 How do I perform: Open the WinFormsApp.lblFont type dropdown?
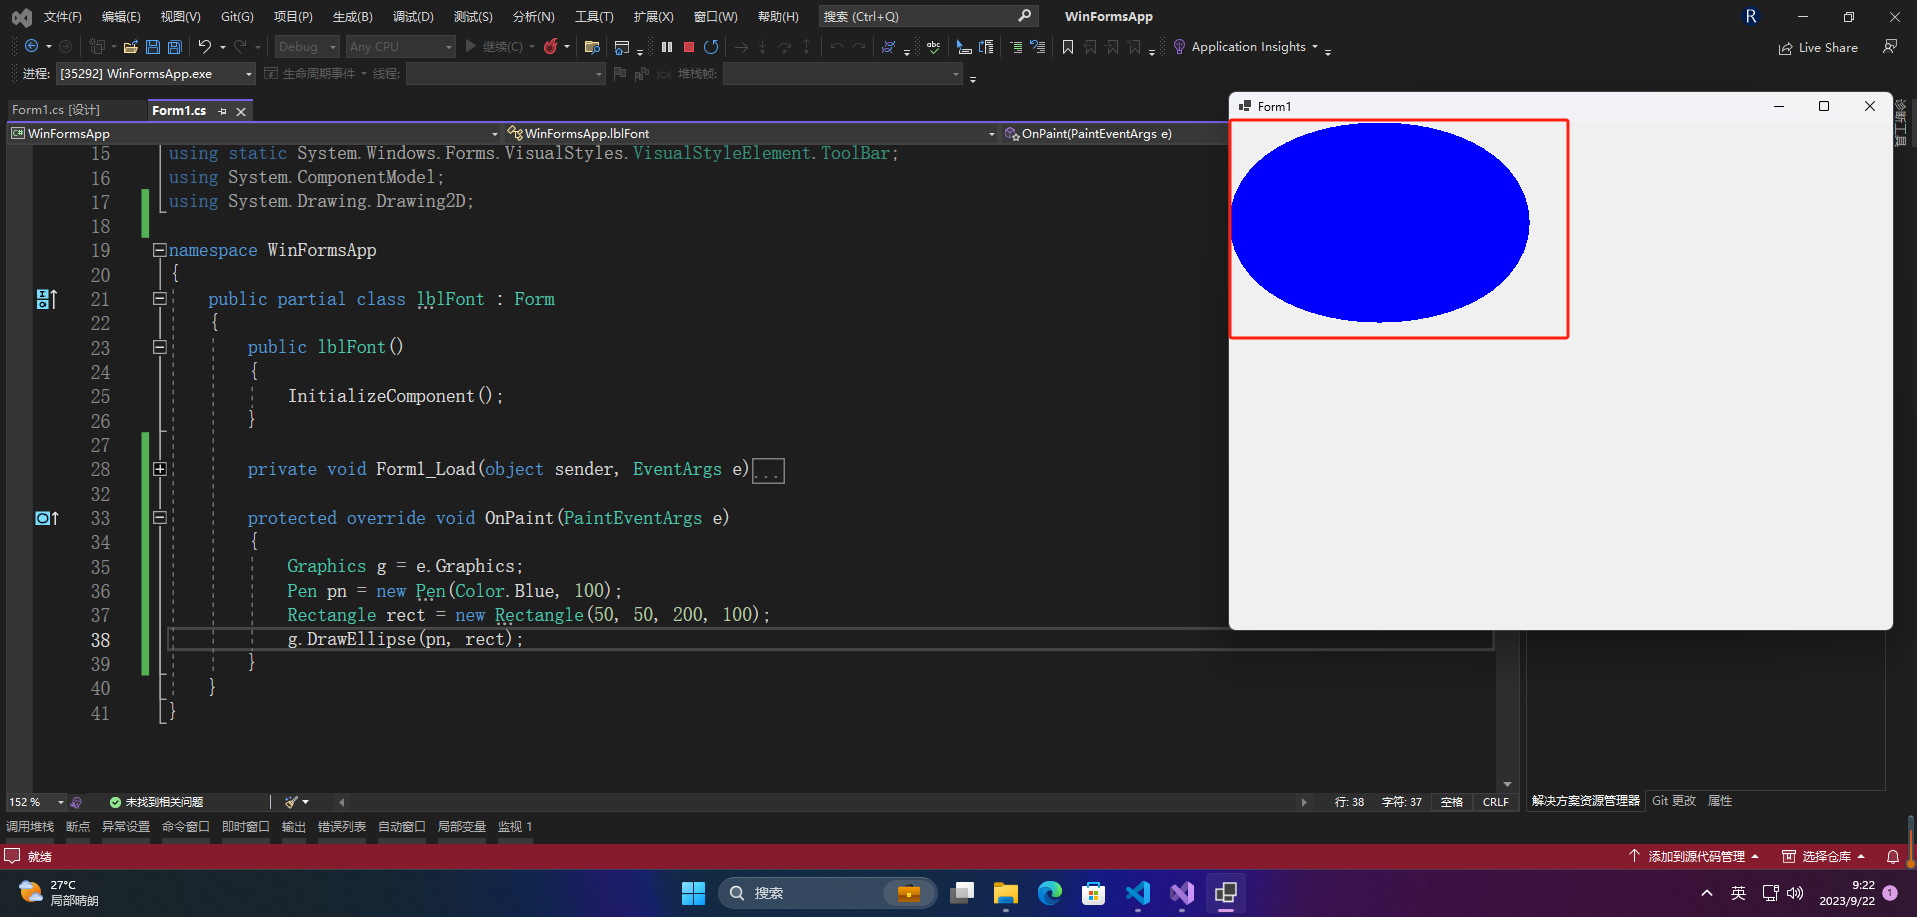[x=750, y=133]
